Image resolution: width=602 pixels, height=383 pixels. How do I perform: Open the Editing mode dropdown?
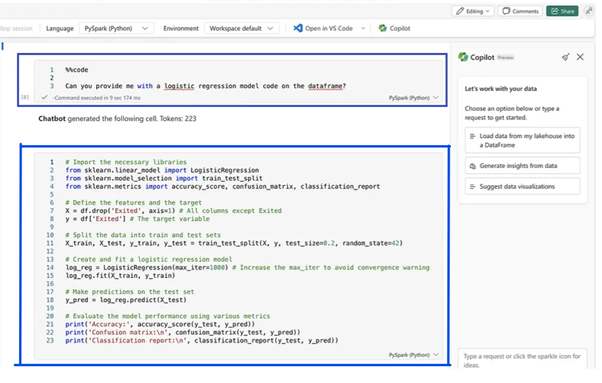click(473, 11)
